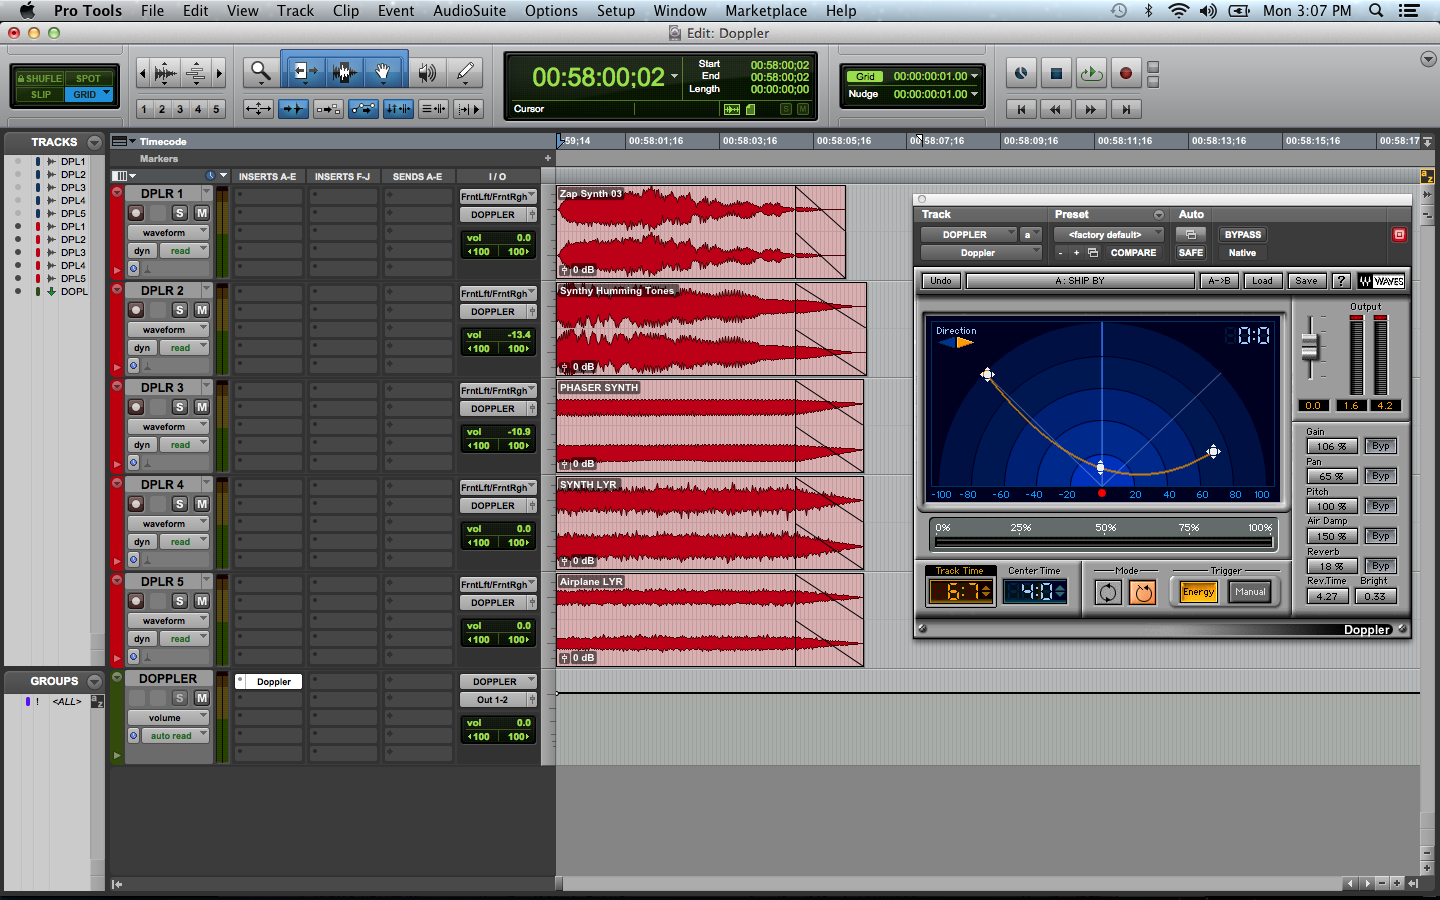
Task: Open the Tracks list options menu
Action: point(94,142)
